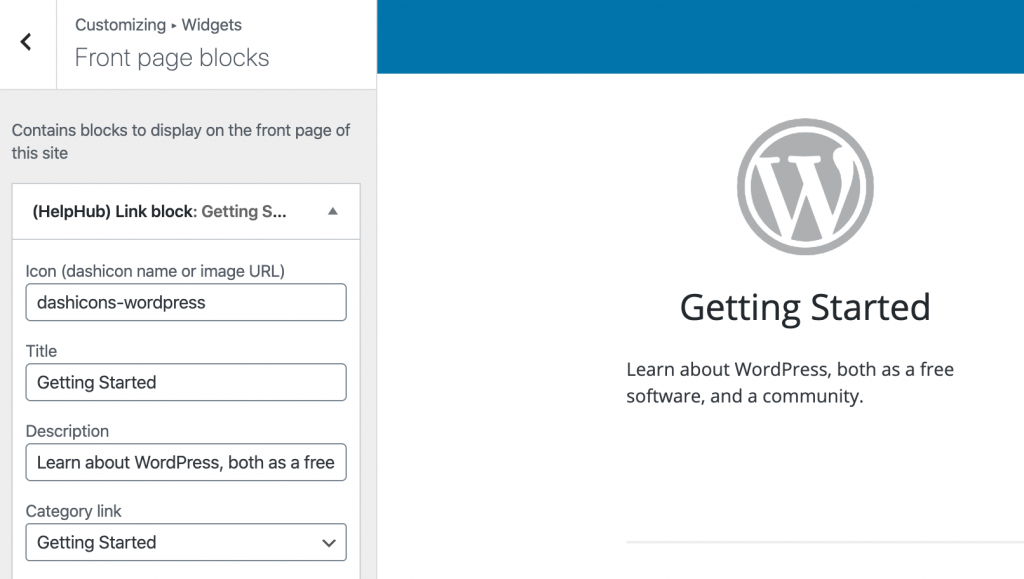Select the Title text field
Viewport: 1024px width, 579px height.
186,383
